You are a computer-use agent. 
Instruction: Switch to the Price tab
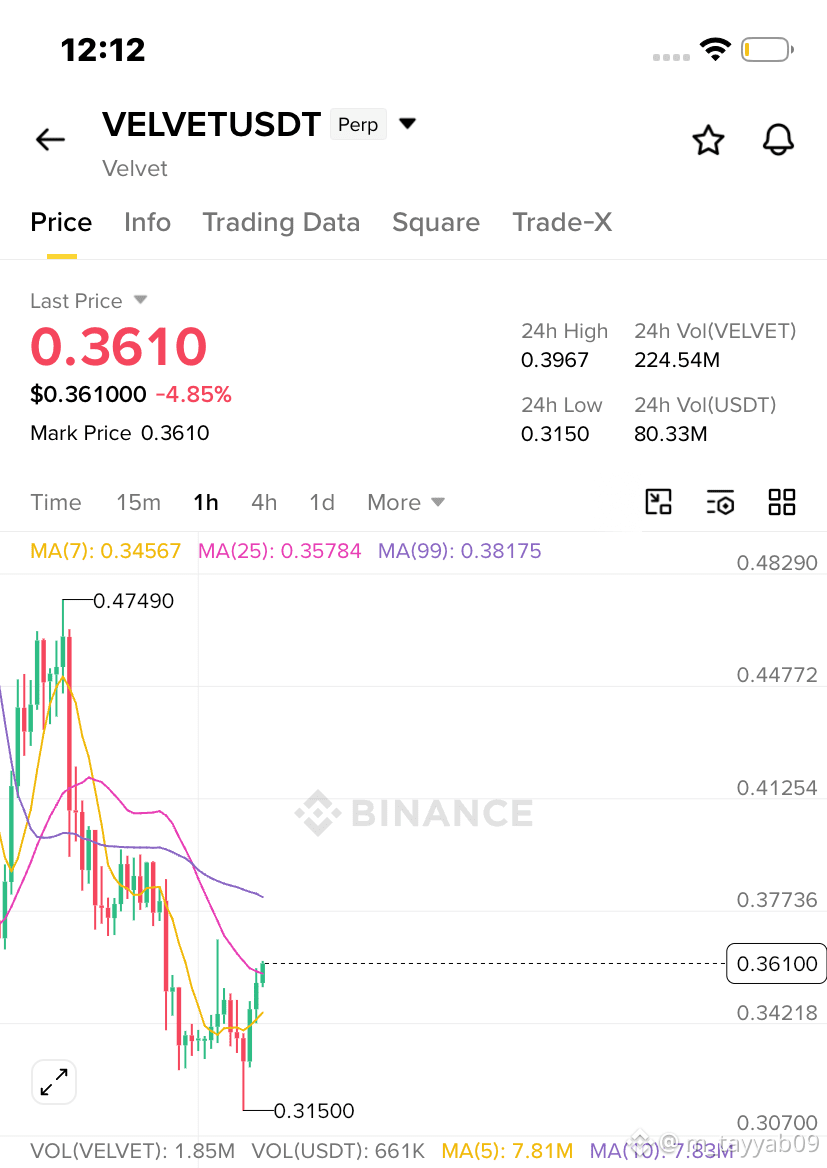point(61,222)
